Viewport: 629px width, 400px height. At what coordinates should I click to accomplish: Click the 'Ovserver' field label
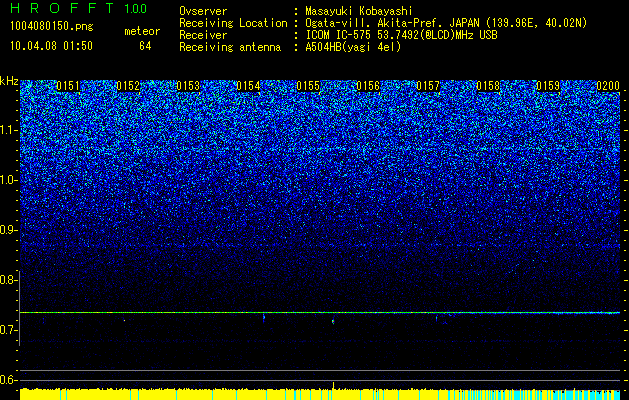(203, 11)
